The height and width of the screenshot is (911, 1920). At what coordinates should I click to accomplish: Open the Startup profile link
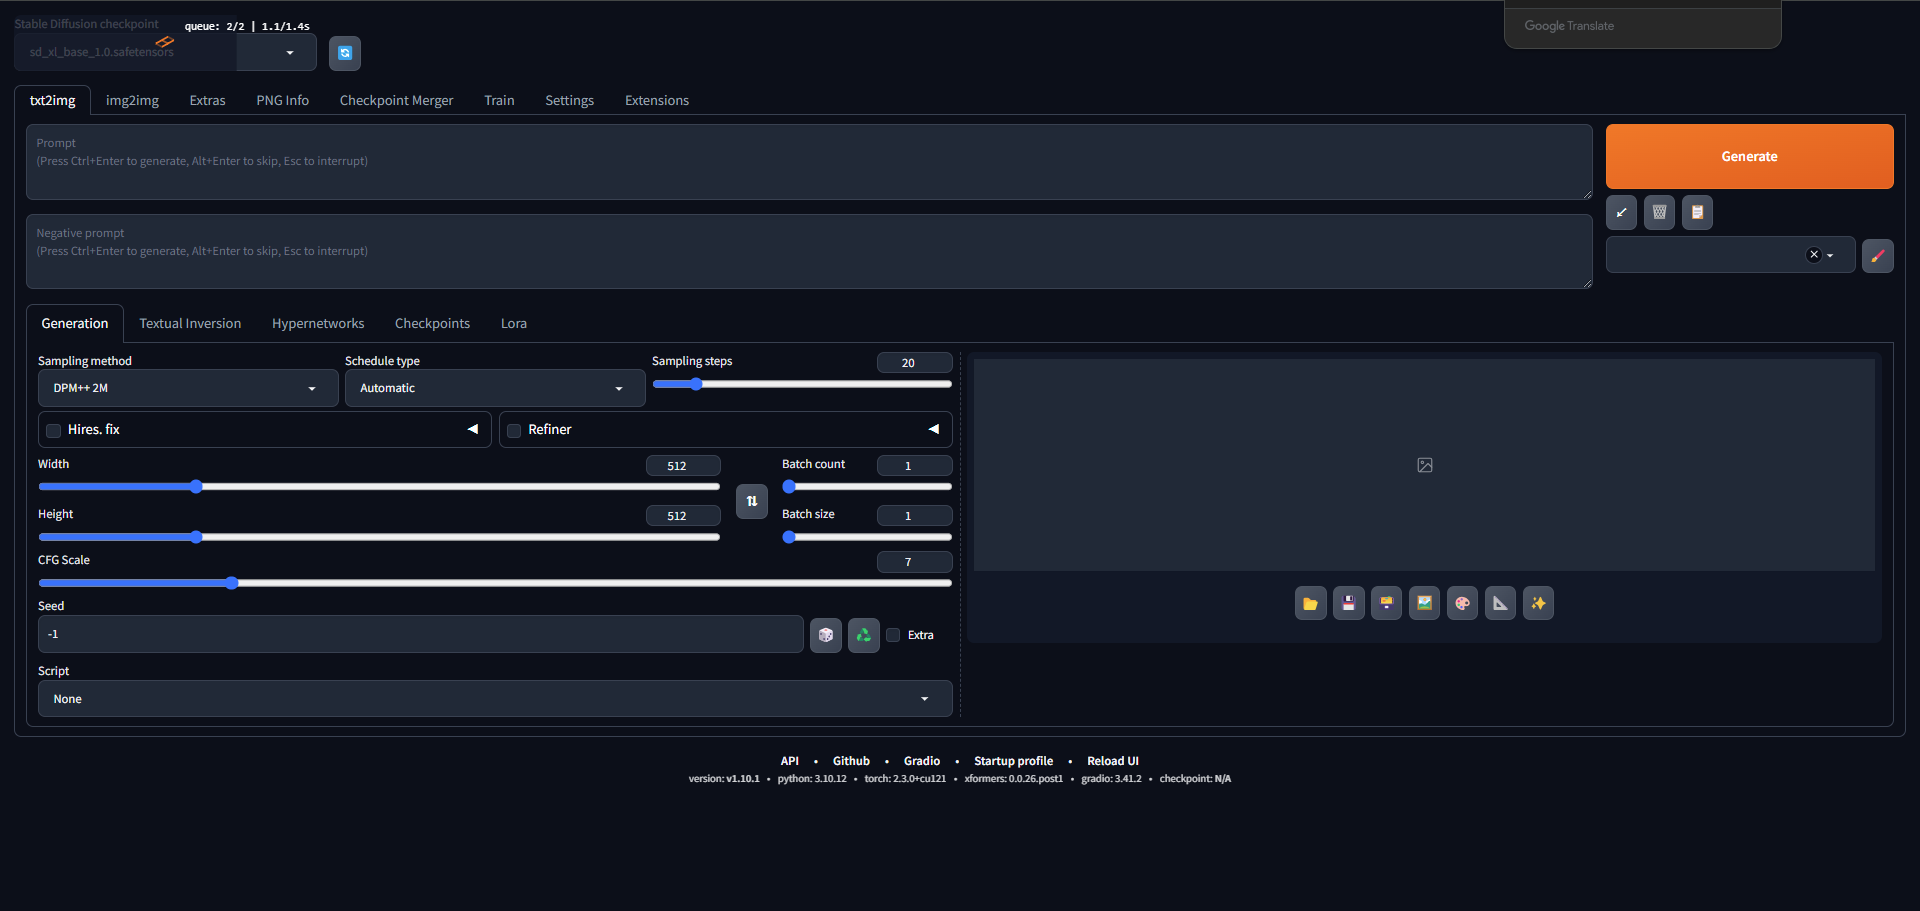(x=1013, y=761)
